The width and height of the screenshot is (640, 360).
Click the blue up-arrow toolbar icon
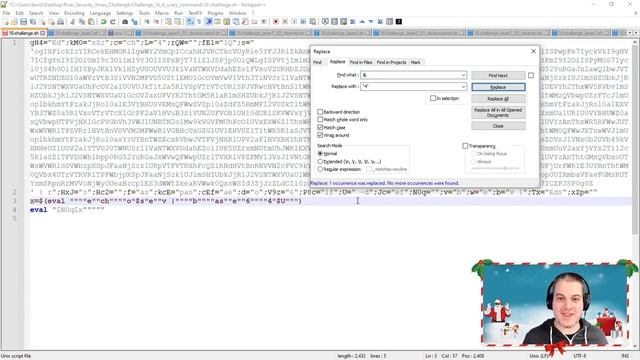(362, 22)
